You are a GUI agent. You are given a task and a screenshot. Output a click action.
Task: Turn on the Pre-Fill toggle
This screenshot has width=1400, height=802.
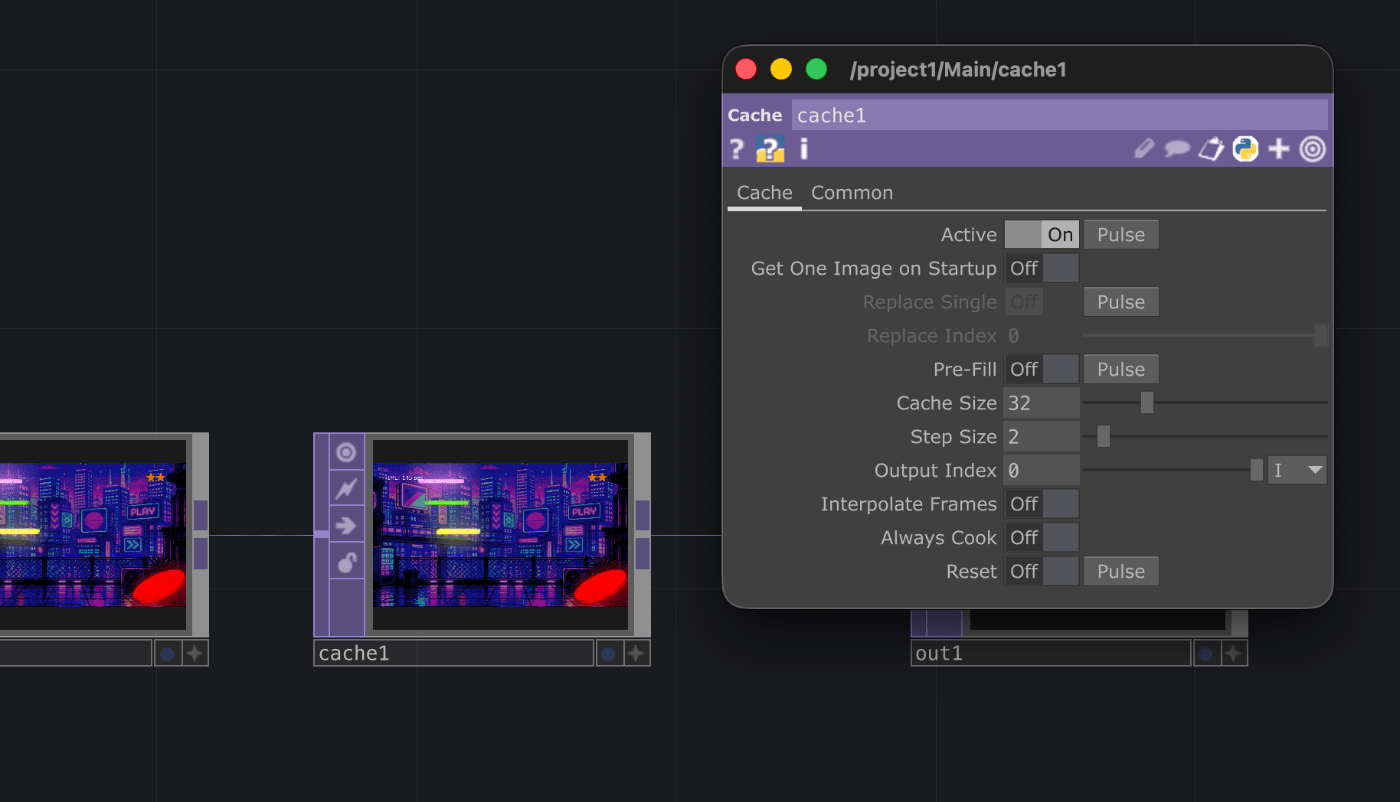[1041, 369]
